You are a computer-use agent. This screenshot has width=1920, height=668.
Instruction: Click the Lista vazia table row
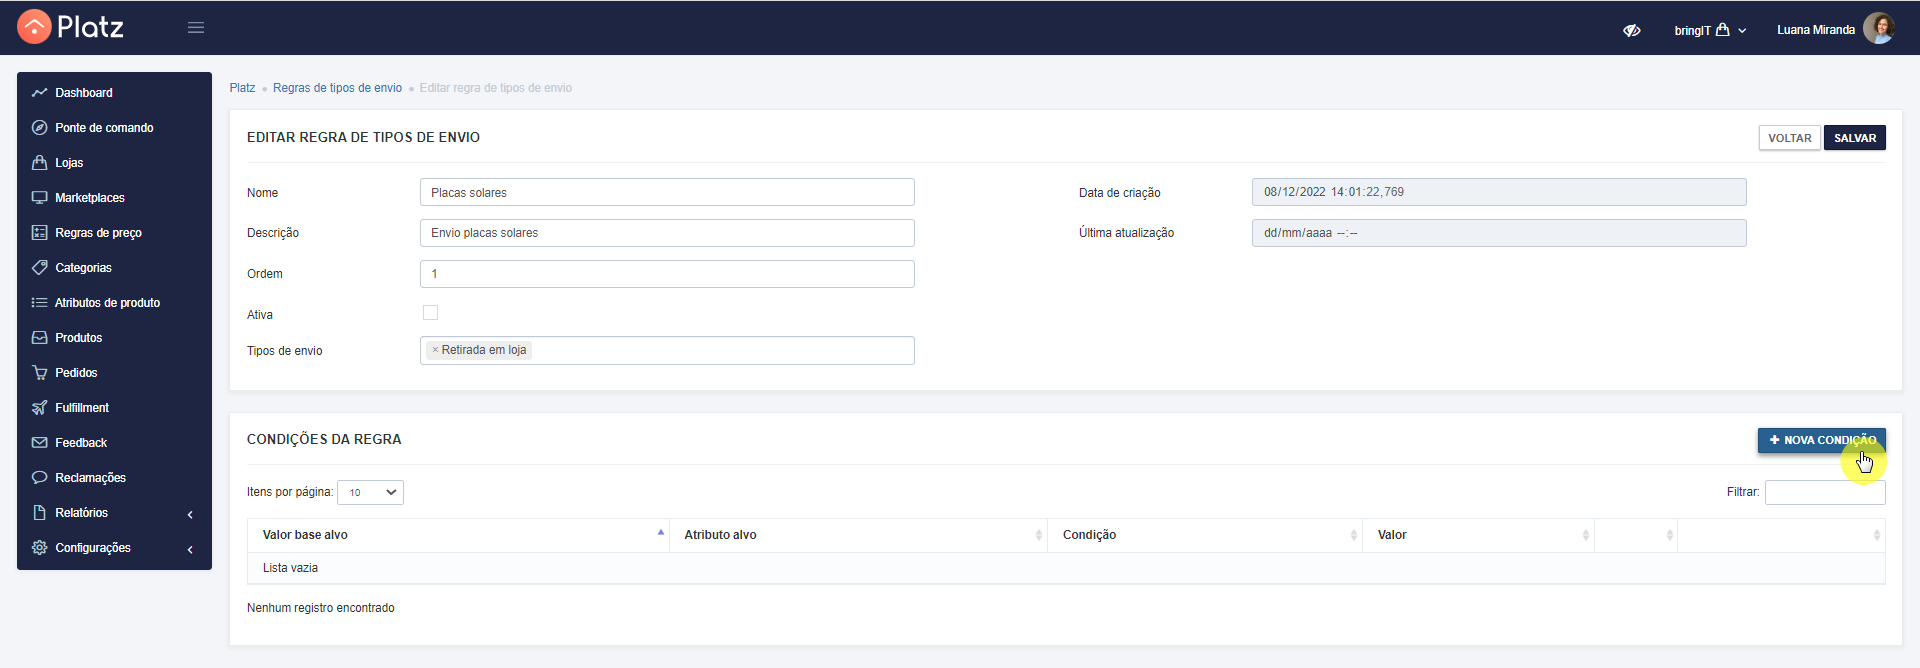1066,568
